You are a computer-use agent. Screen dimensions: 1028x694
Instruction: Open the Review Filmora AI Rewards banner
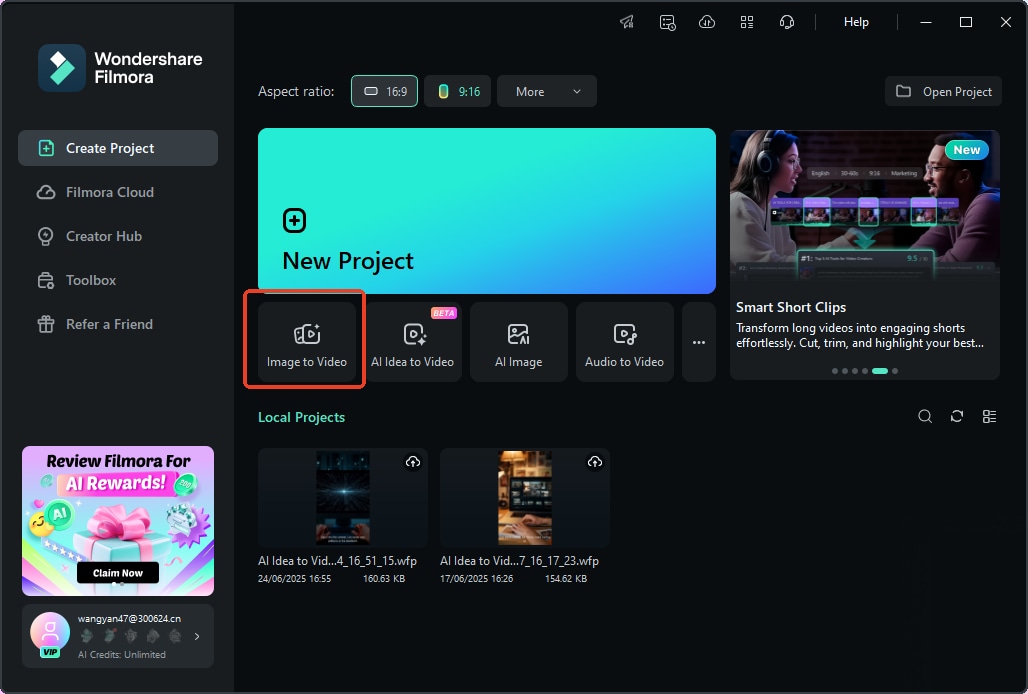(x=118, y=521)
